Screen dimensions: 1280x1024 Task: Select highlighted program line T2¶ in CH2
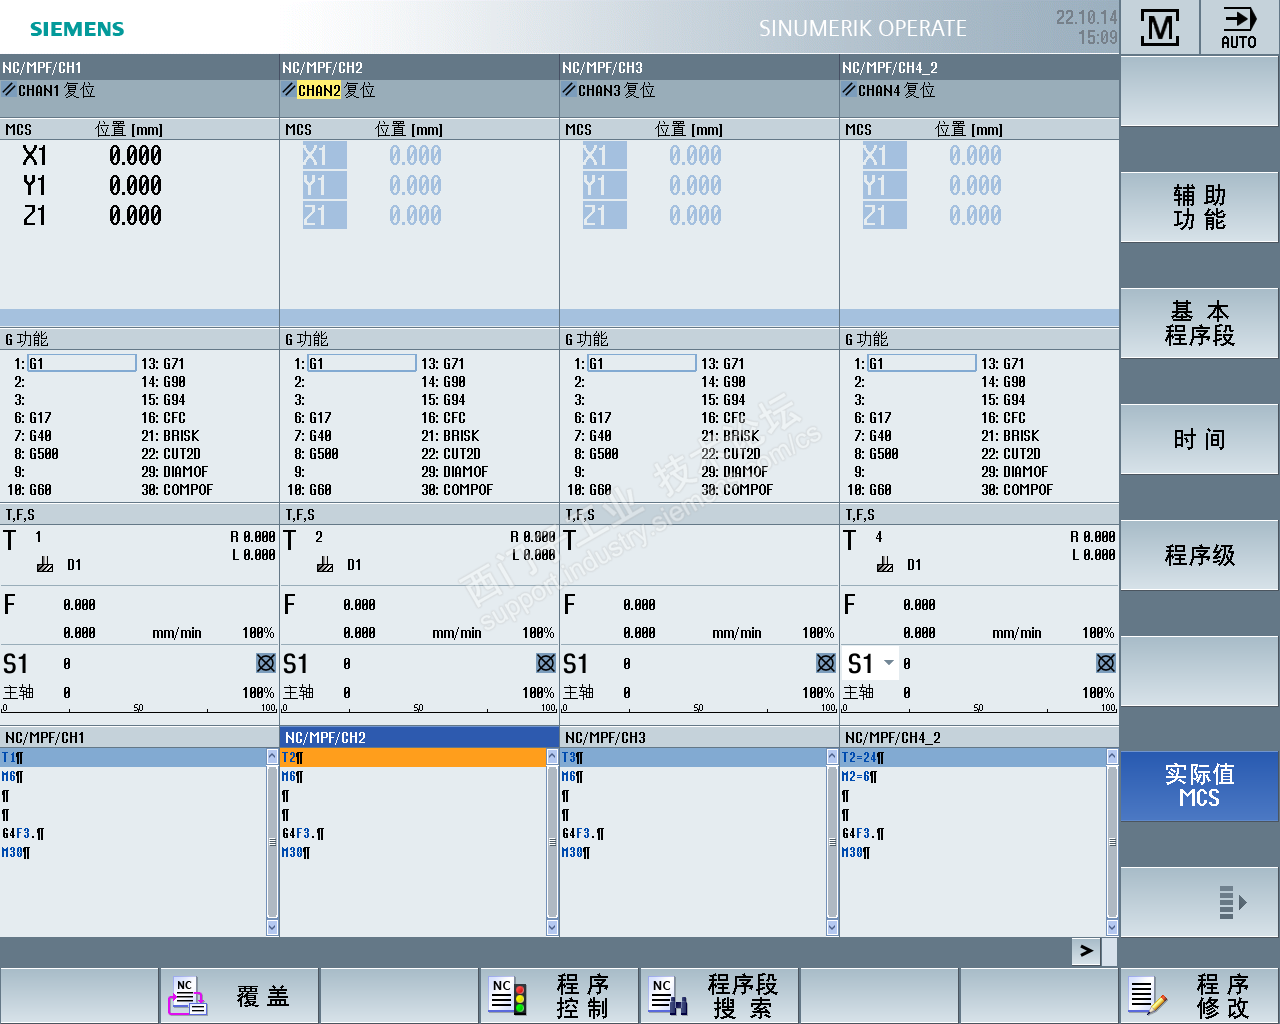413,758
